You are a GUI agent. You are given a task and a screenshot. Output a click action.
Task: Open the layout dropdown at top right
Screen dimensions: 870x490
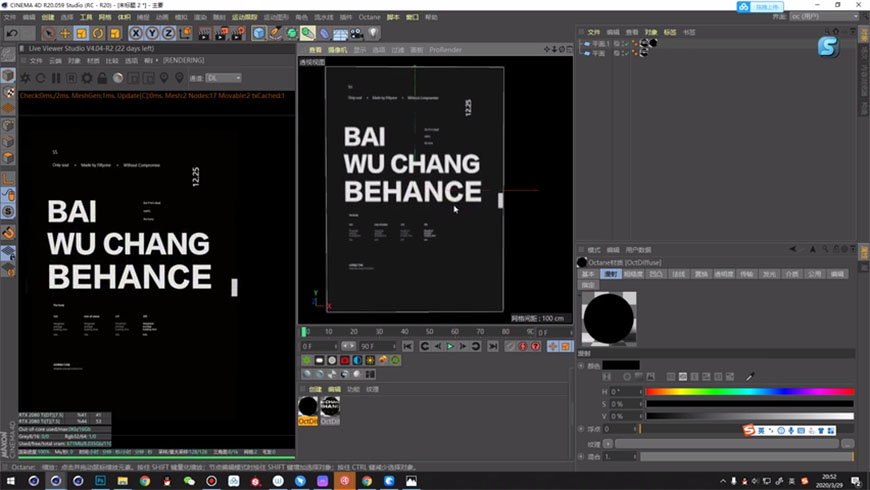(x=824, y=17)
